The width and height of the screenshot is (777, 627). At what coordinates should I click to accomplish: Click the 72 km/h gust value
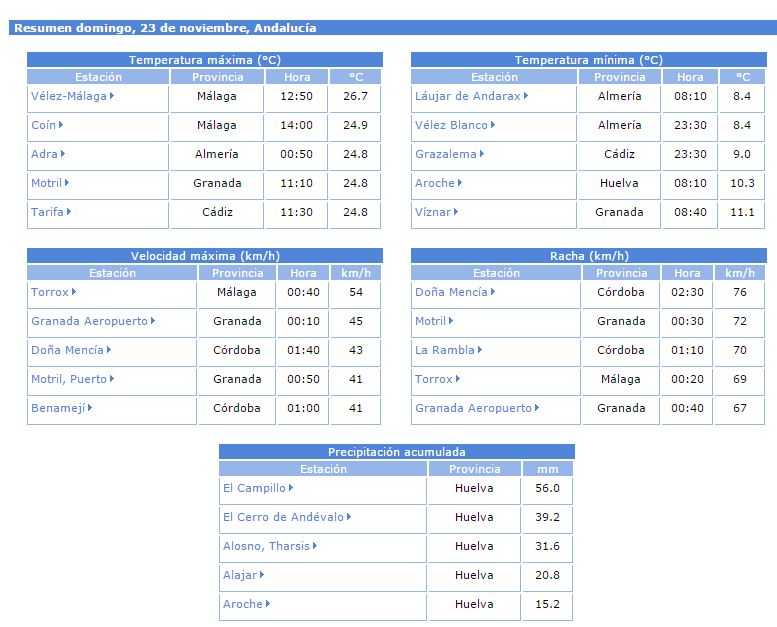coord(740,321)
